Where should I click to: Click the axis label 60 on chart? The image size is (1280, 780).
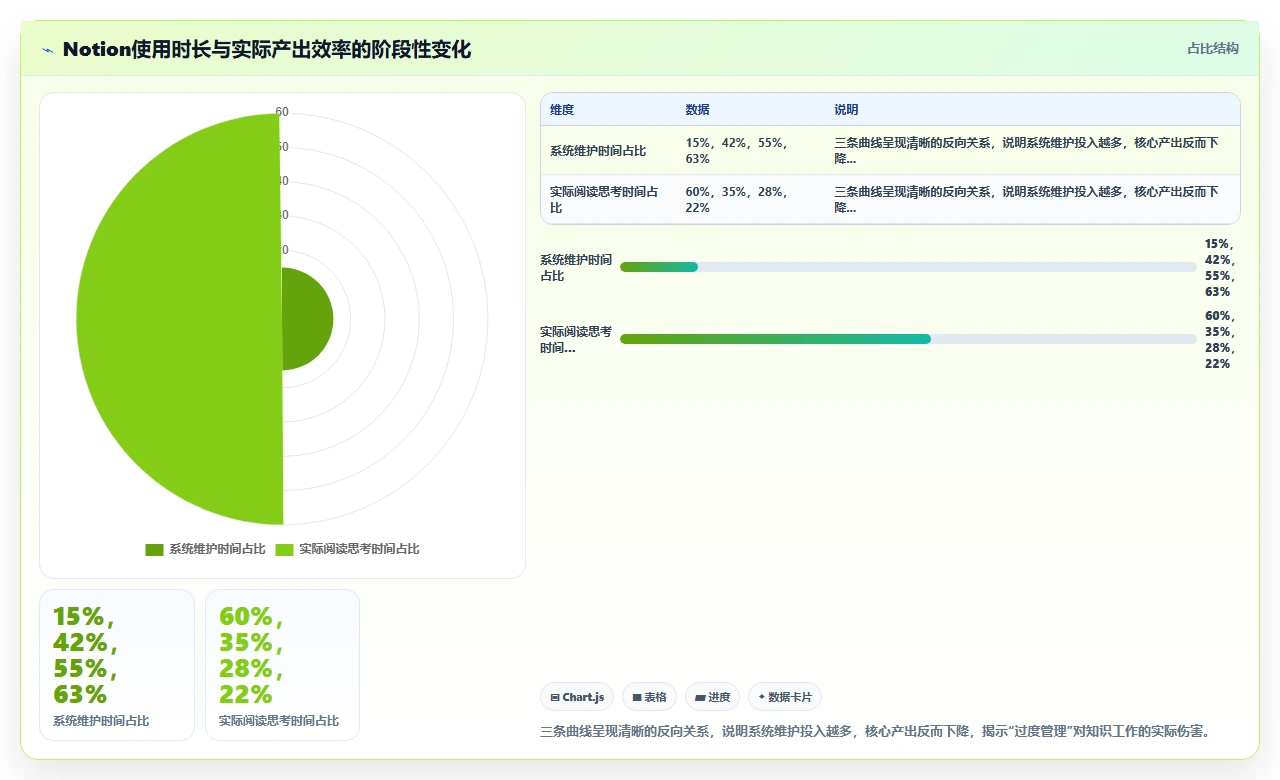pyautogui.click(x=282, y=113)
